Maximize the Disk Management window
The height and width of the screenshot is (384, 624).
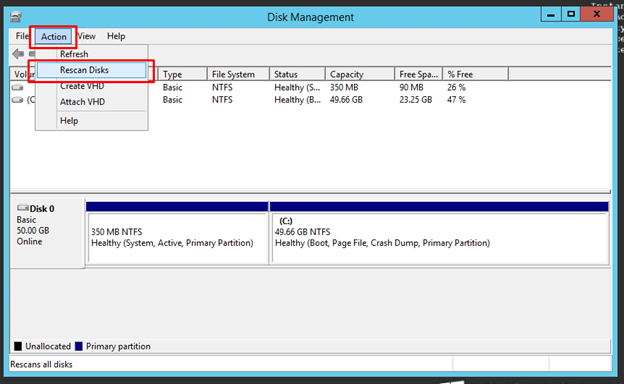click(571, 15)
